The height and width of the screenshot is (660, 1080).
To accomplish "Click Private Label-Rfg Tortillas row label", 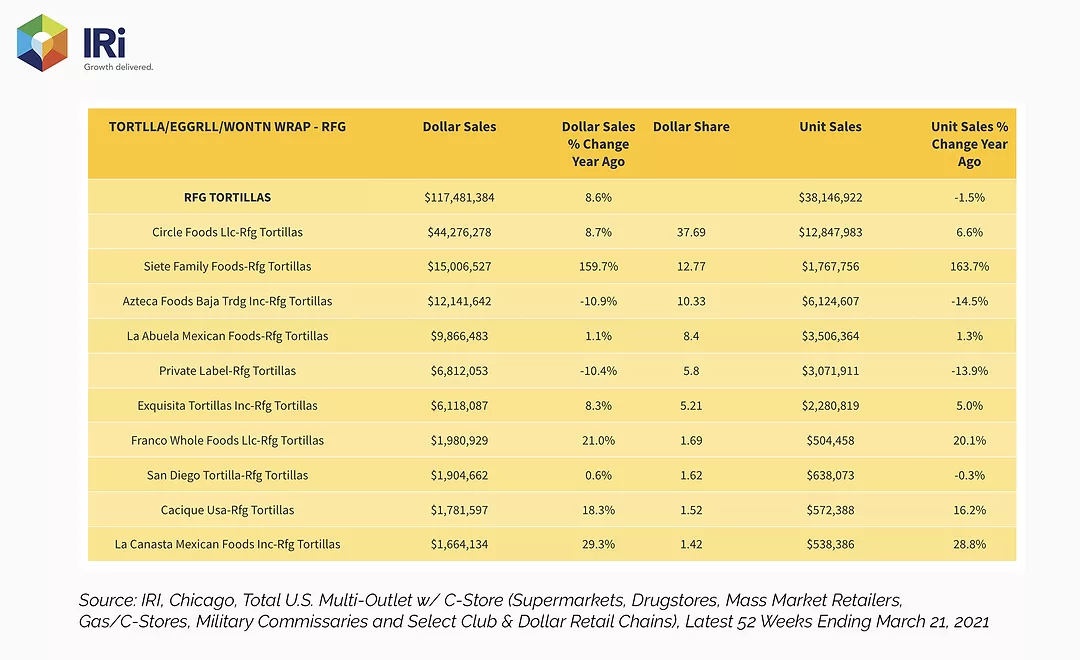I will coord(227,371).
